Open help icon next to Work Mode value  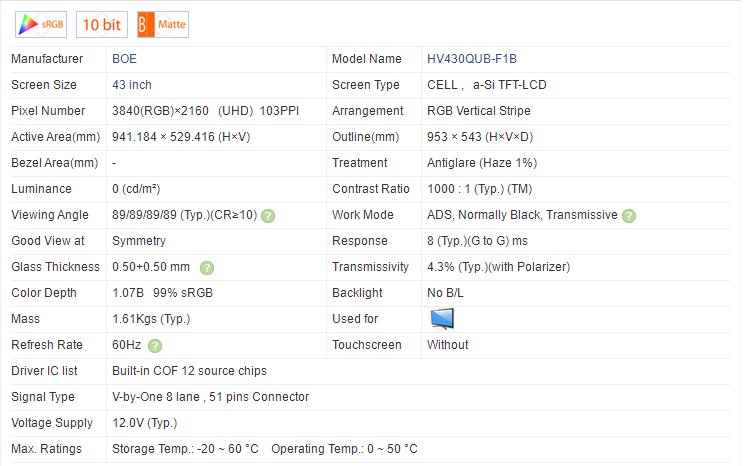click(x=628, y=215)
